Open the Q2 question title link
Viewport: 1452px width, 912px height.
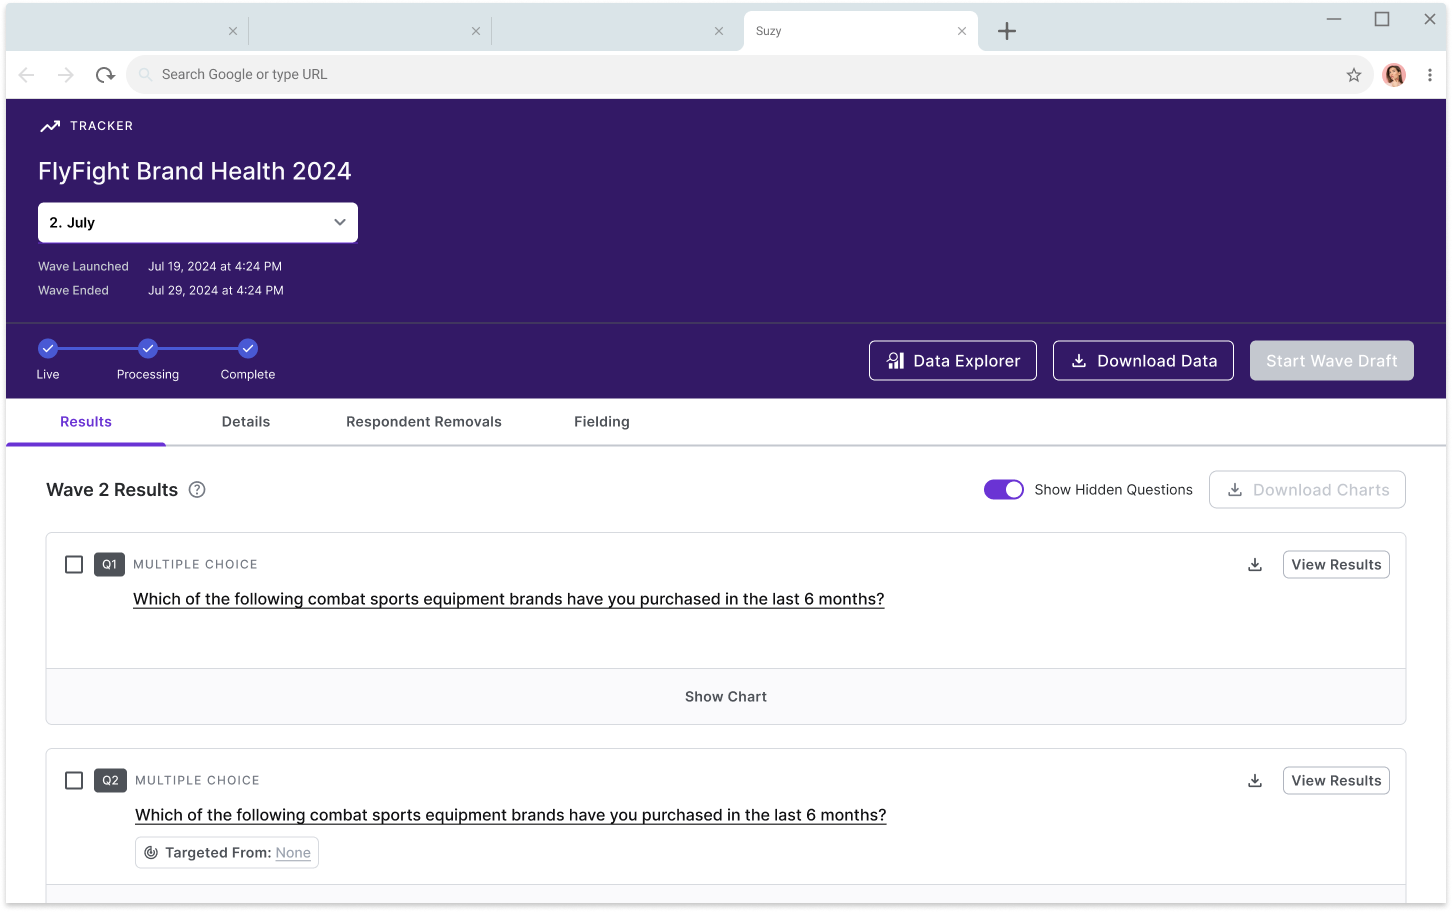(x=511, y=815)
